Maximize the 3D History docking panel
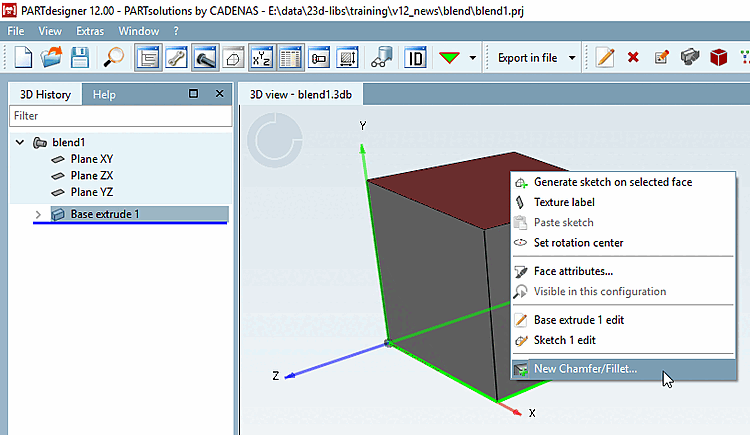 pyautogui.click(x=193, y=93)
